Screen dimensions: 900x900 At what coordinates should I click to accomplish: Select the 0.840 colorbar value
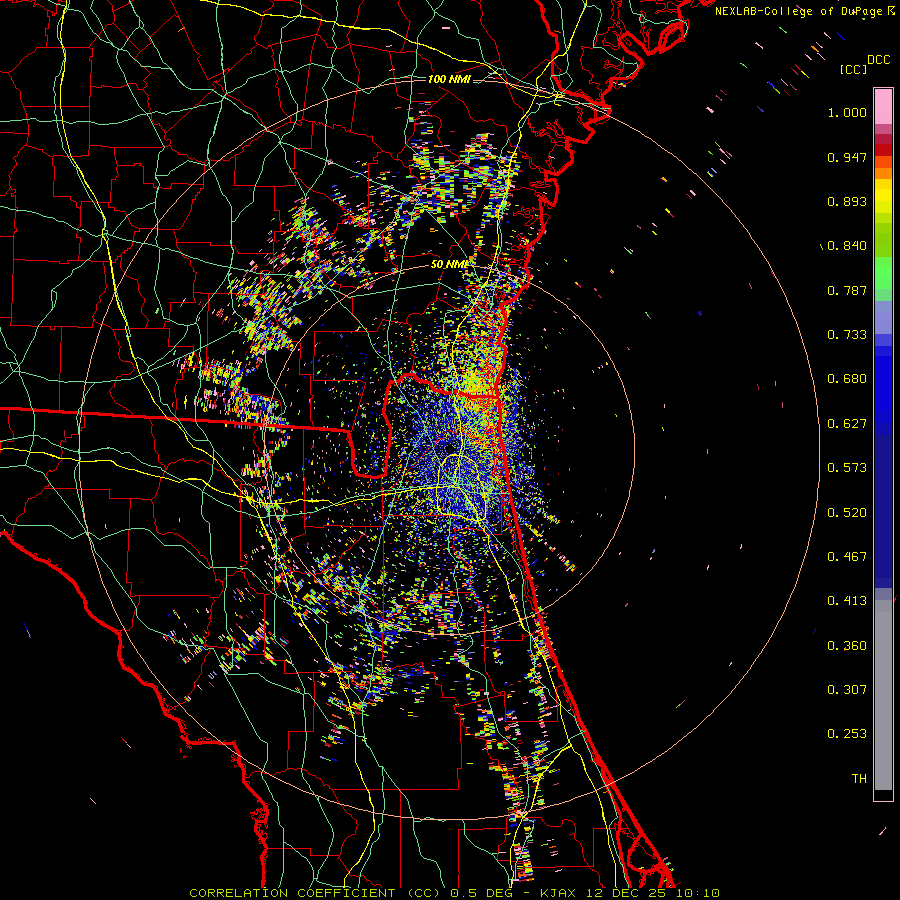coord(847,246)
